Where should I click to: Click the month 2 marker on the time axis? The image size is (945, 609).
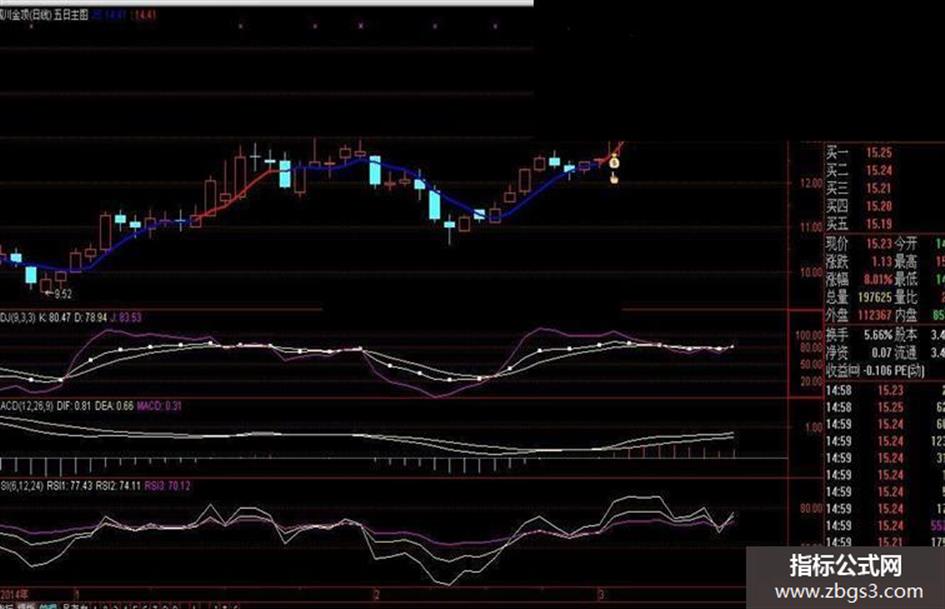point(376,595)
